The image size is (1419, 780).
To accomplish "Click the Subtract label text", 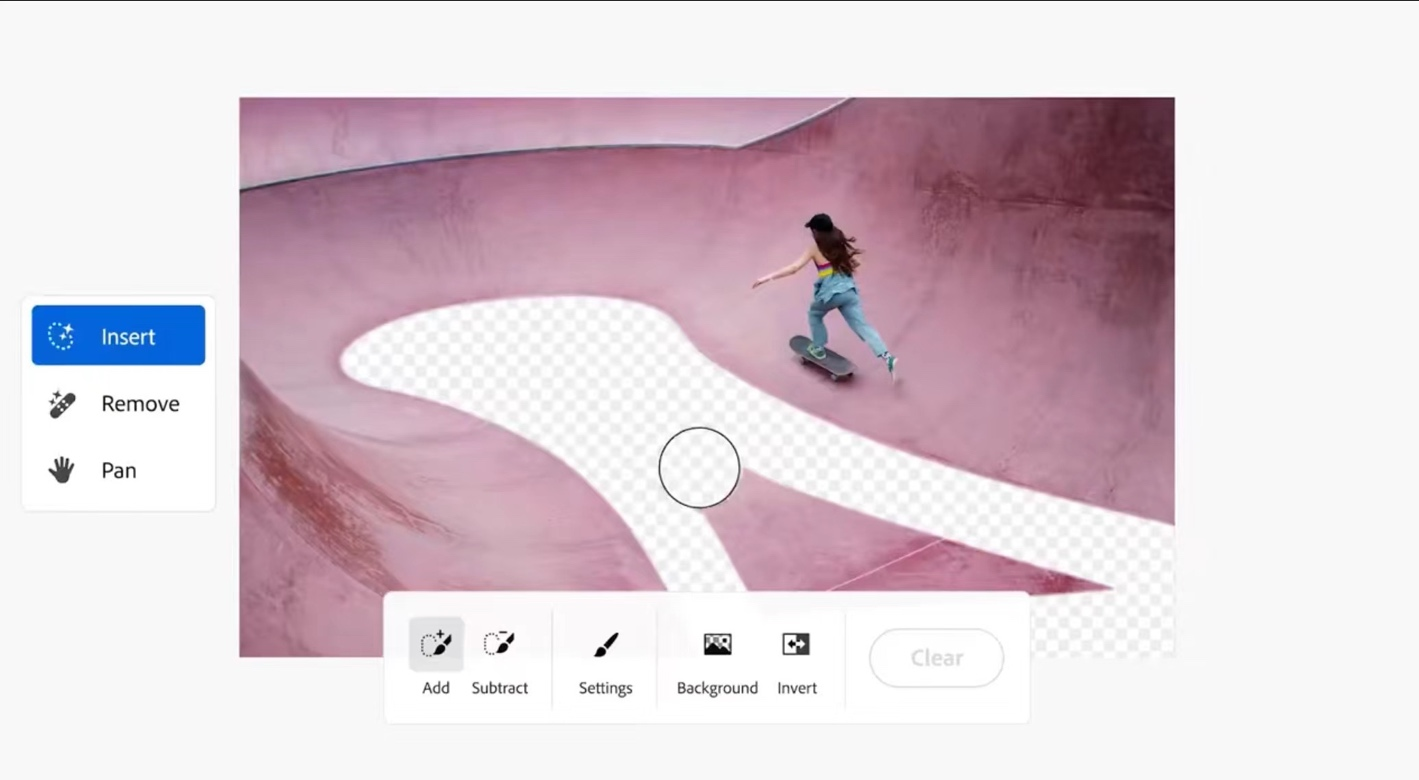I will pos(500,688).
